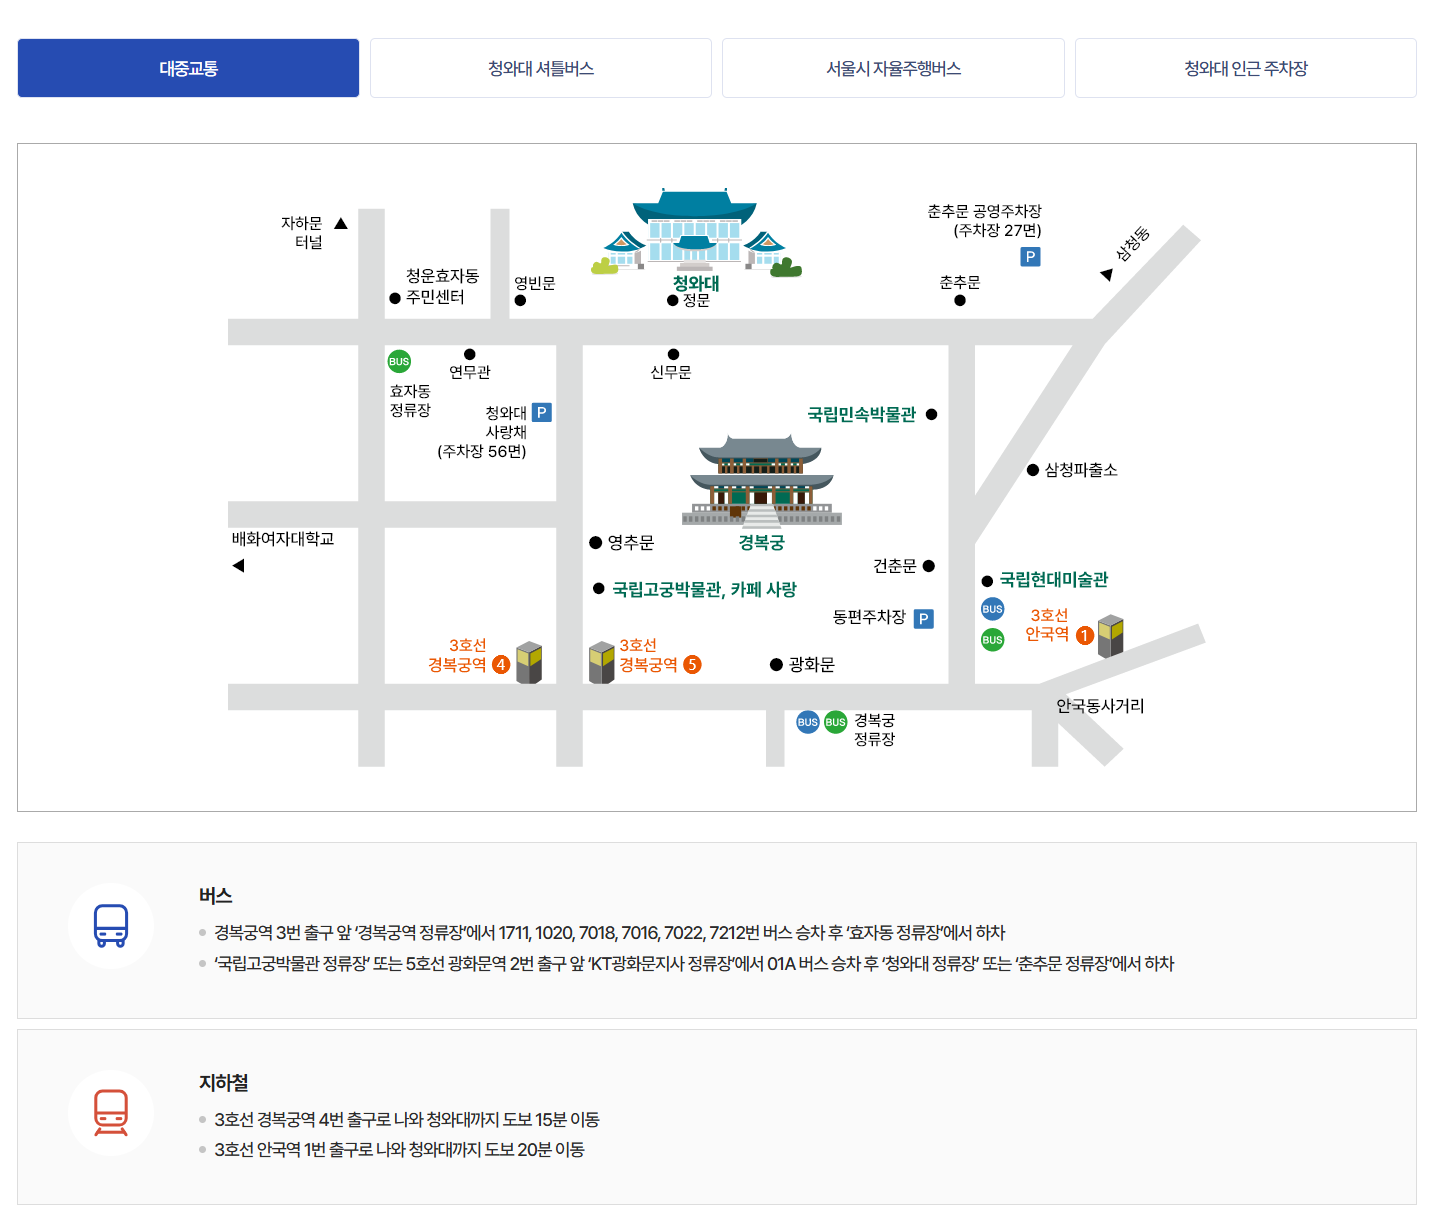Viewport: 1430px width, 1218px height.
Task: Click the active 대중교통 tab
Action: (188, 67)
